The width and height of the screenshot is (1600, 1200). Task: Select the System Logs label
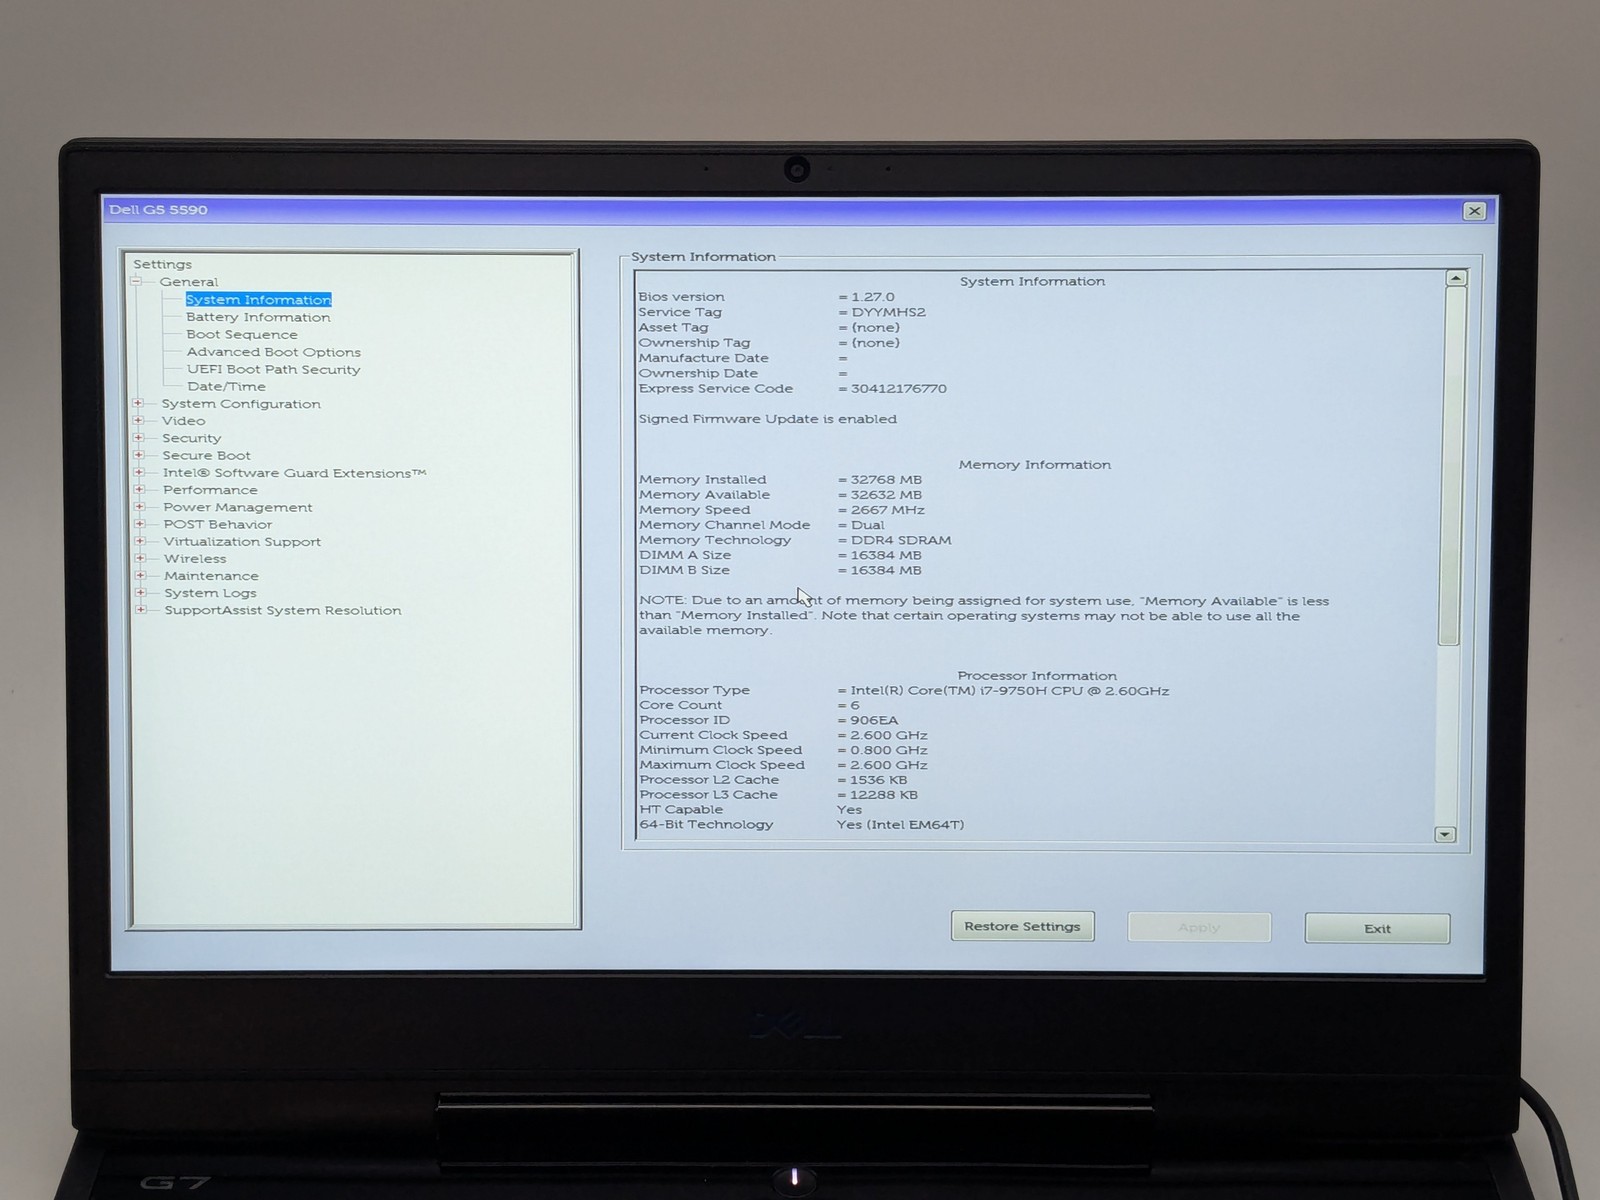(x=210, y=593)
